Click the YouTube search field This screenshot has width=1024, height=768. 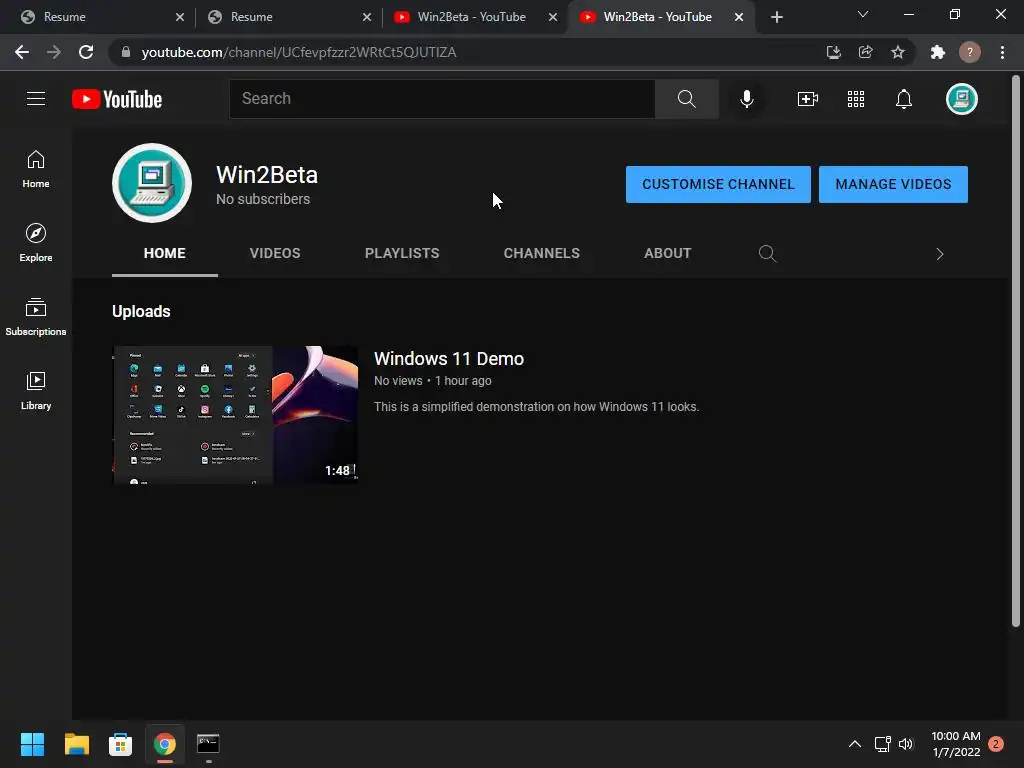pos(442,99)
